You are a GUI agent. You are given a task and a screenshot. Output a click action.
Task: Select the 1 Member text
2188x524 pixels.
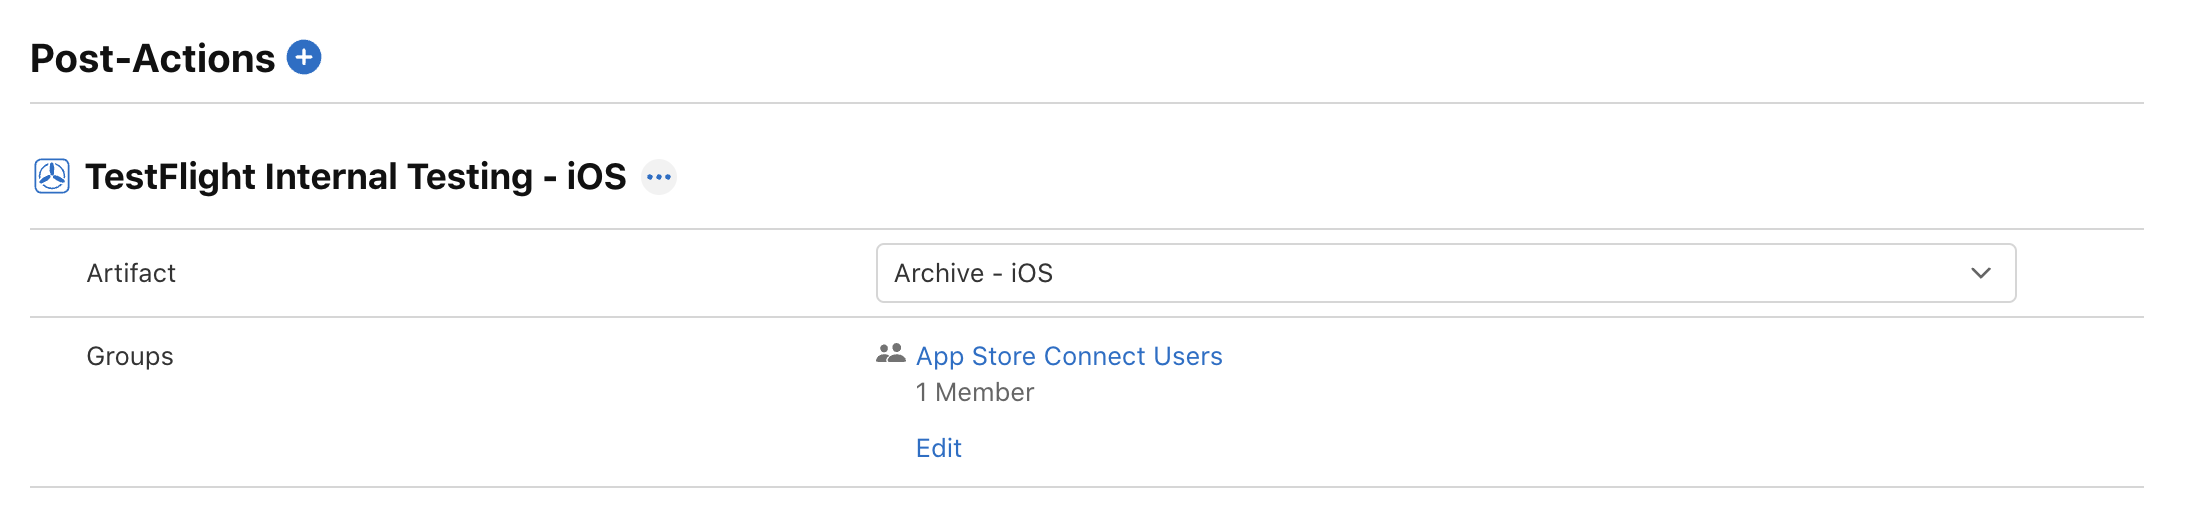pyautogui.click(x=975, y=392)
